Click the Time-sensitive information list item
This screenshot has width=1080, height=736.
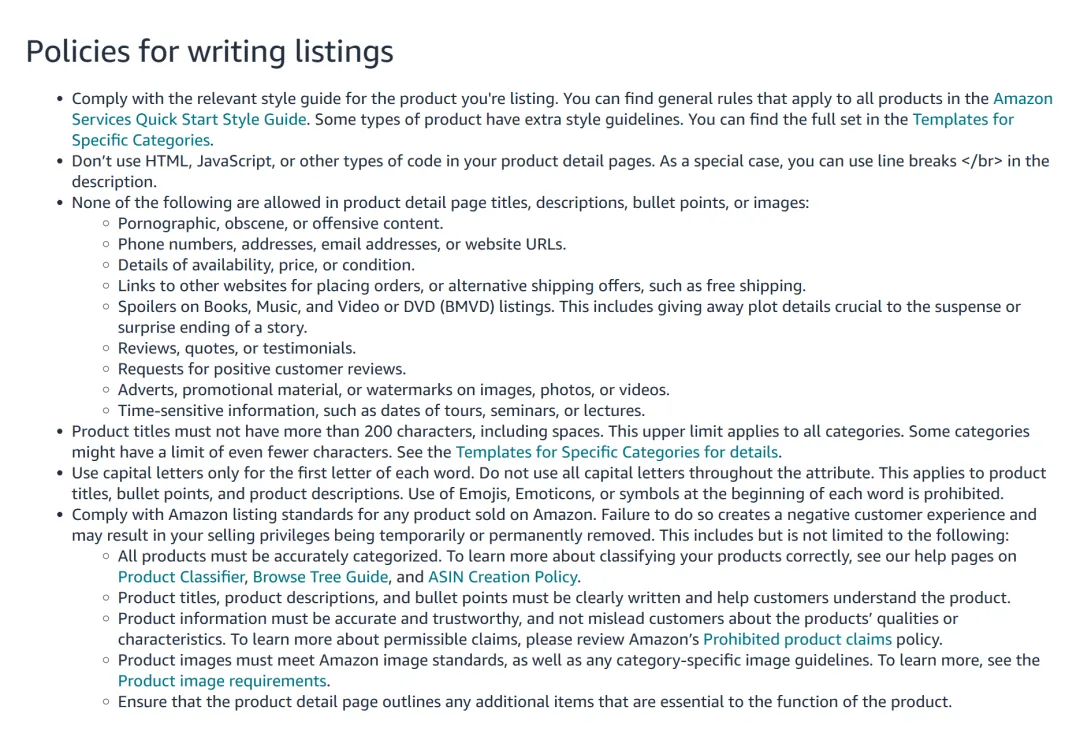click(381, 410)
